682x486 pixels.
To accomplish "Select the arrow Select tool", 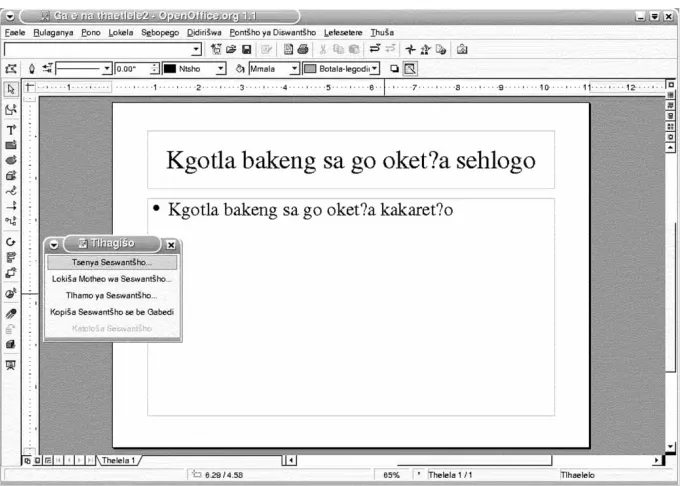I will [11, 89].
